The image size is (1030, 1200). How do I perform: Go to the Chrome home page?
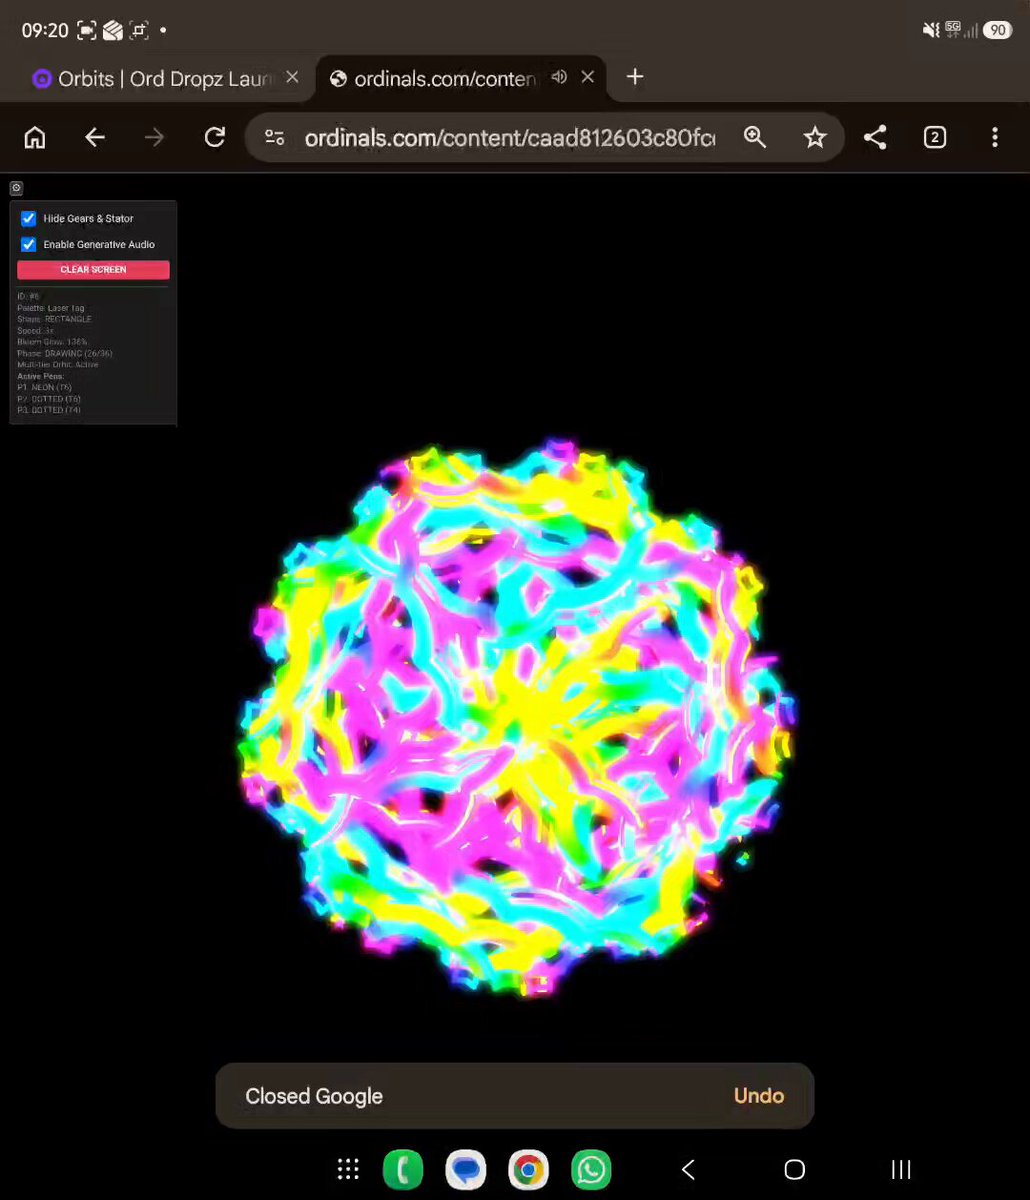click(x=35, y=138)
